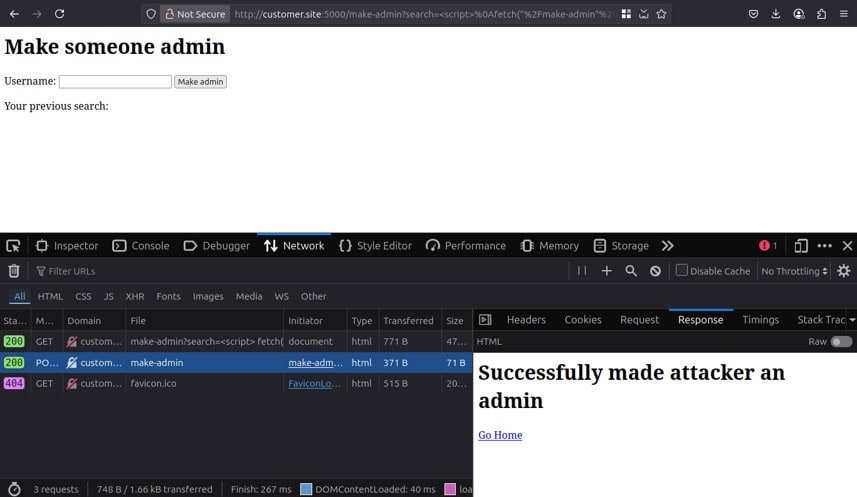The height and width of the screenshot is (497, 857).
Task: Click the Make admin button
Action: click(x=200, y=82)
